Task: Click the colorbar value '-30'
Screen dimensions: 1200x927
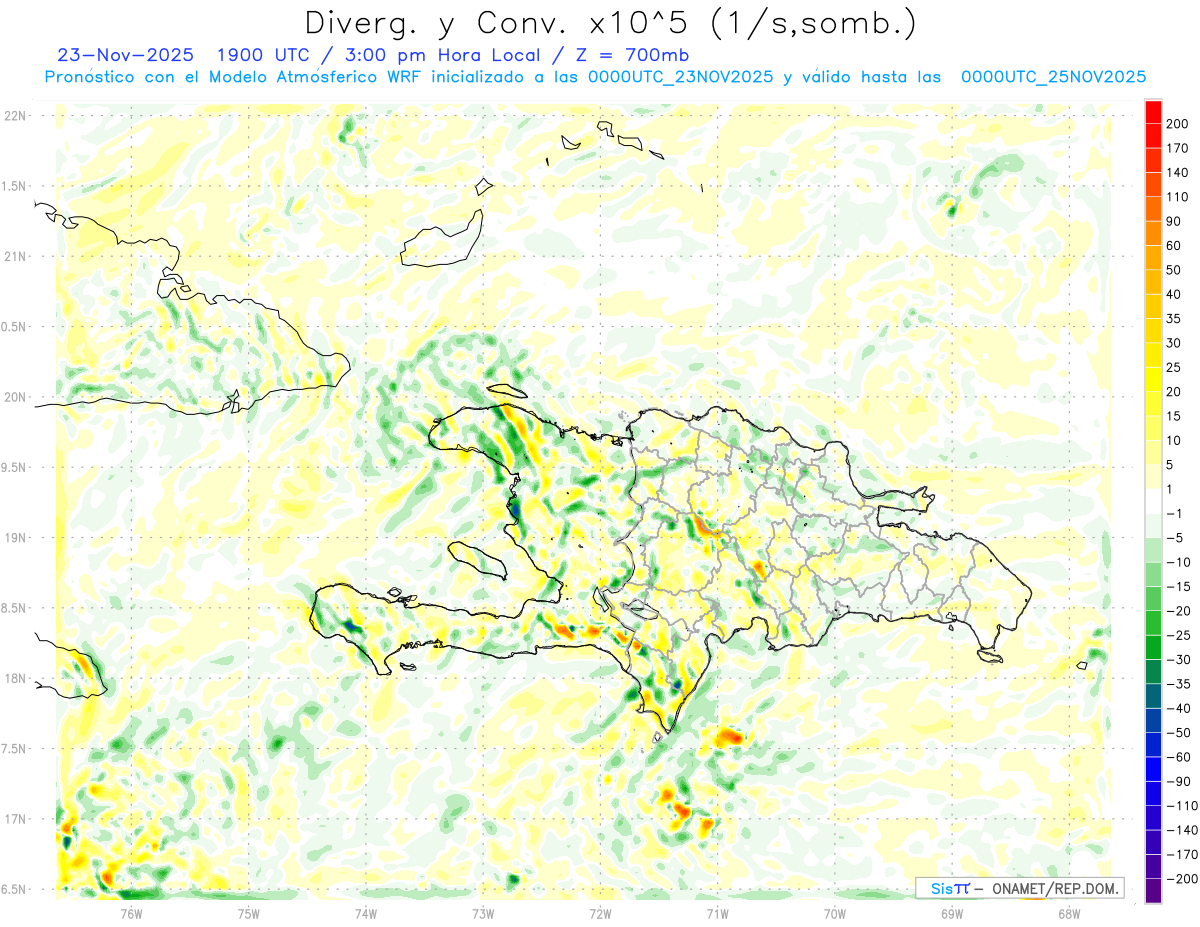Action: [x=1180, y=659]
